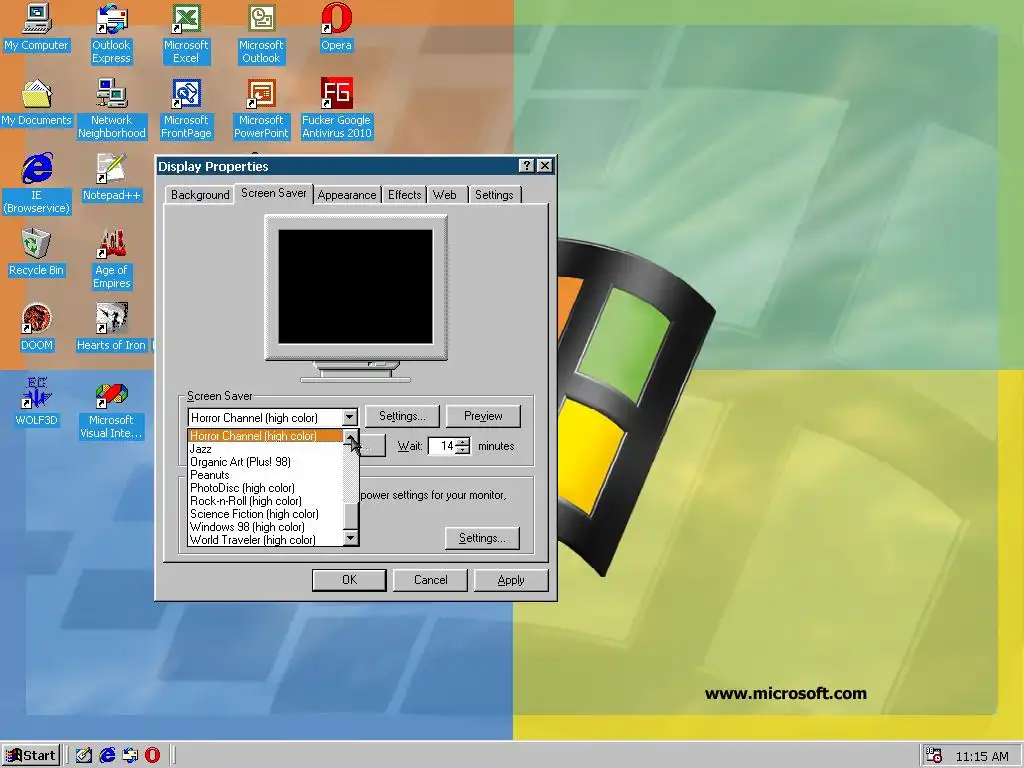Click the Start button on taskbar
Image resolution: width=1024 pixels, height=768 pixels.
pyautogui.click(x=31, y=756)
